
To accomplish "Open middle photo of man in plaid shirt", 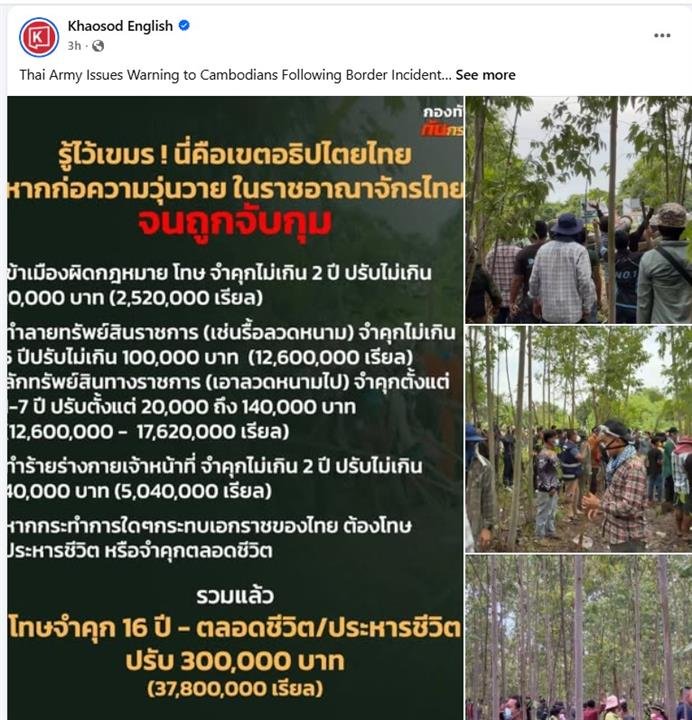I will (x=579, y=439).
